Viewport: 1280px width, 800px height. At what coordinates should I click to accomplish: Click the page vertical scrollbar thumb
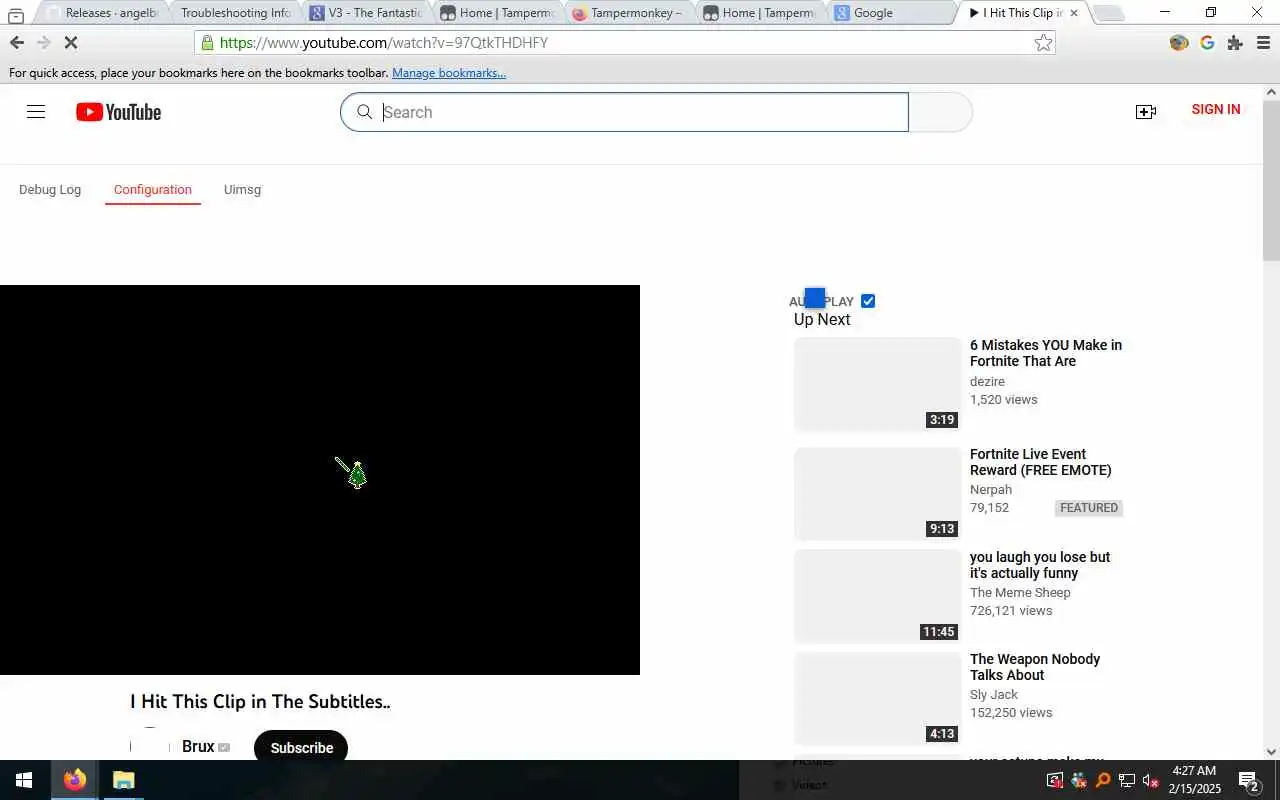pyautogui.click(x=1271, y=180)
